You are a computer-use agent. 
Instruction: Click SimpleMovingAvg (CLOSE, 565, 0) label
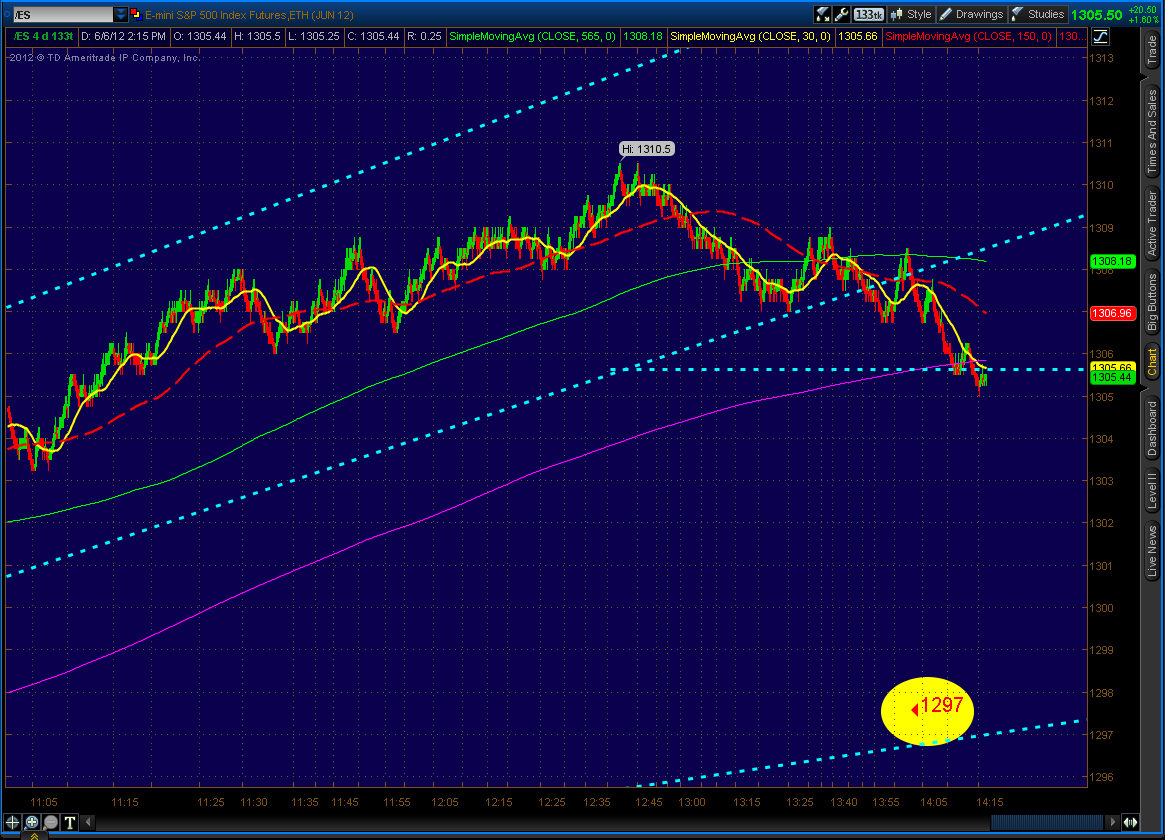click(532, 36)
